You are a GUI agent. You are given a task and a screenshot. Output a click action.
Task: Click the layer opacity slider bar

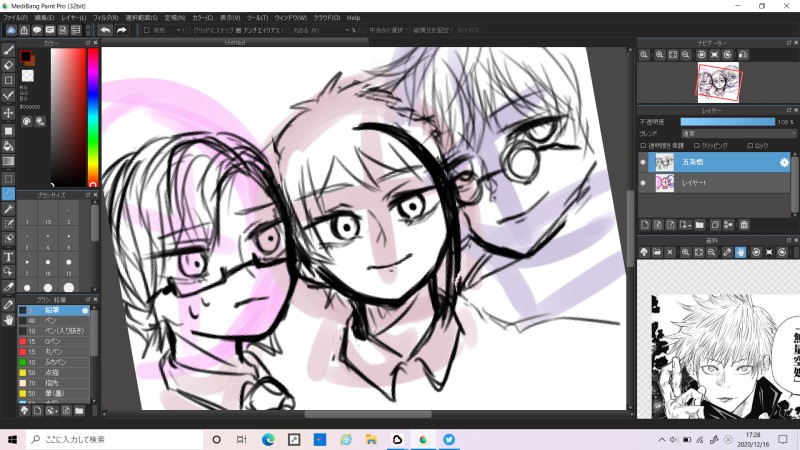(728, 122)
